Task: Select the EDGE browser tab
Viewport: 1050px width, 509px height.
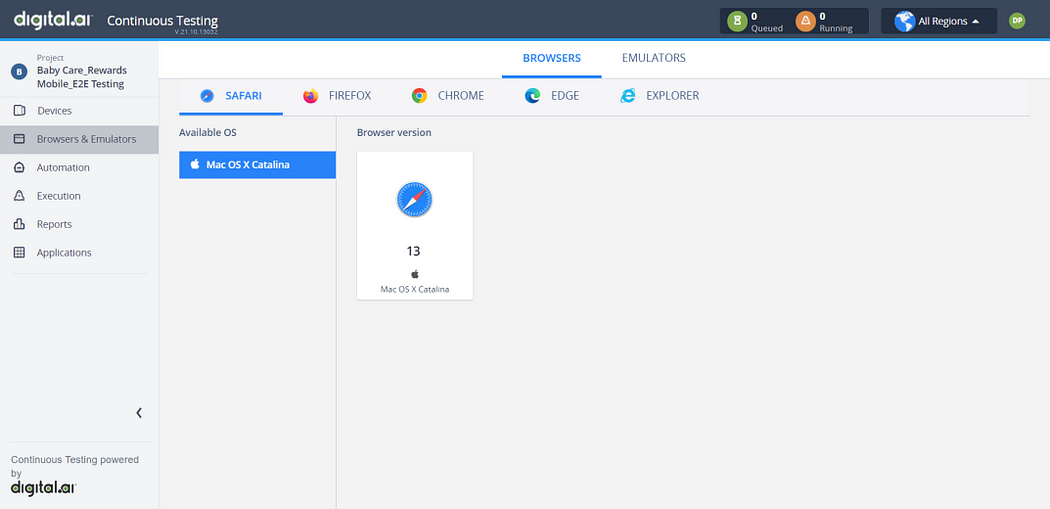Action: point(552,96)
